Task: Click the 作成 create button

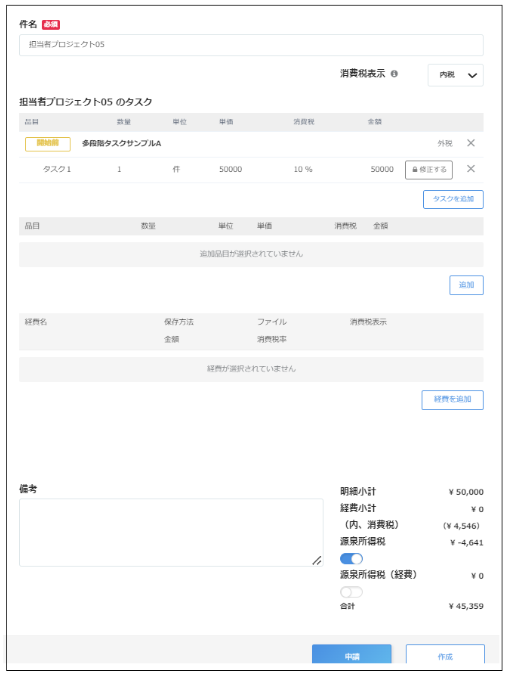Action: tap(445, 656)
